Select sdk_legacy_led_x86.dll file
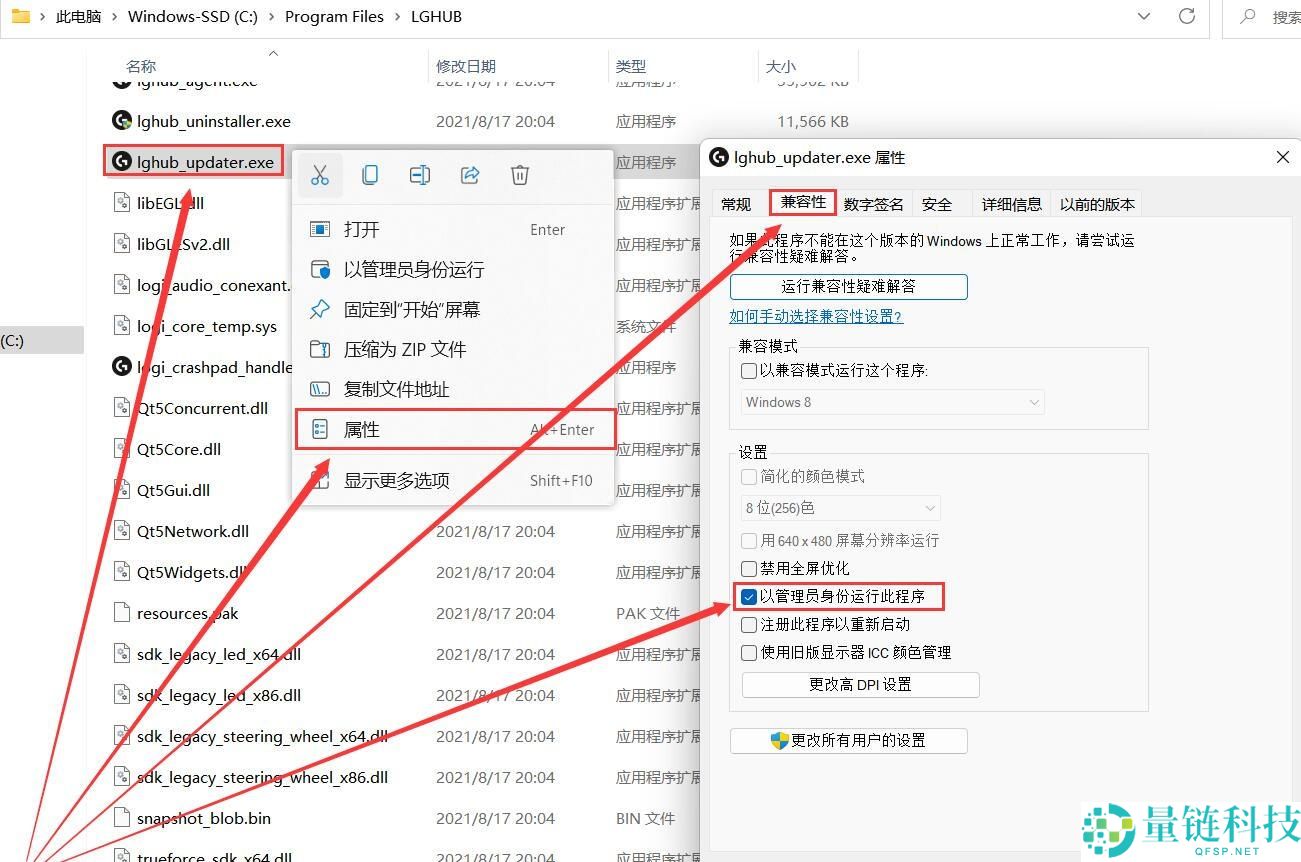 [219, 695]
